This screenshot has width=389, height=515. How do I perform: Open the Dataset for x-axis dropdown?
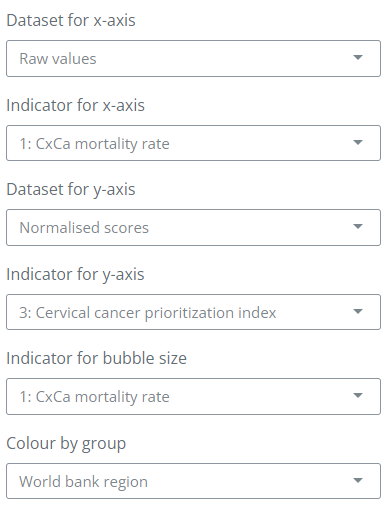point(193,59)
